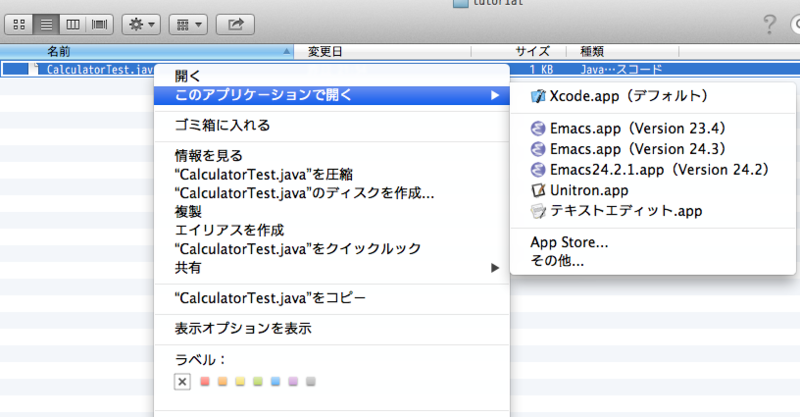Click the Emacs 23.4 icon

tap(538, 128)
